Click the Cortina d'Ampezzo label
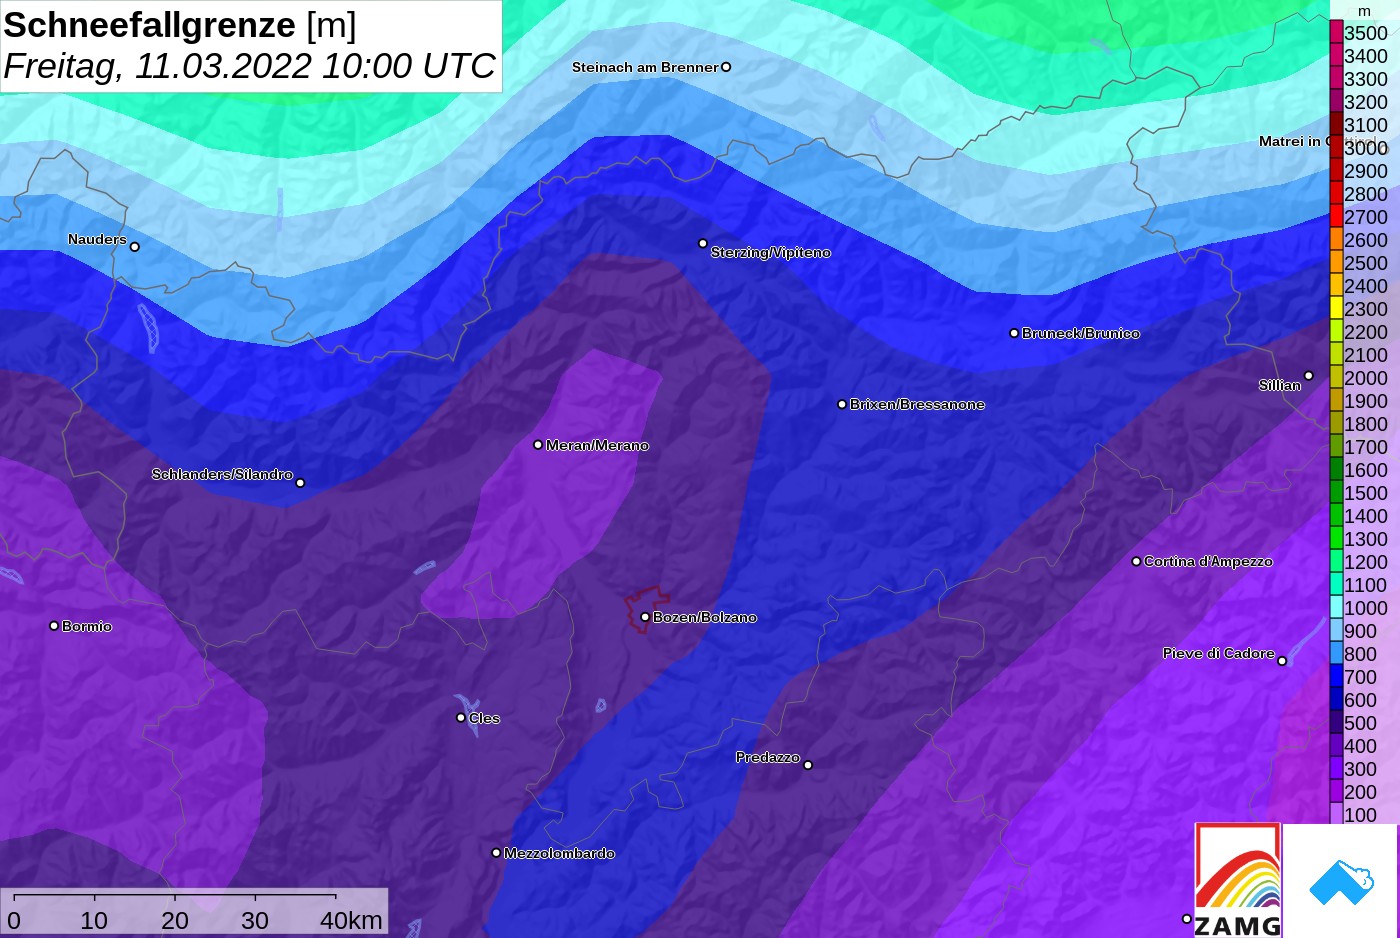This screenshot has height=938, width=1400. coord(1208,561)
